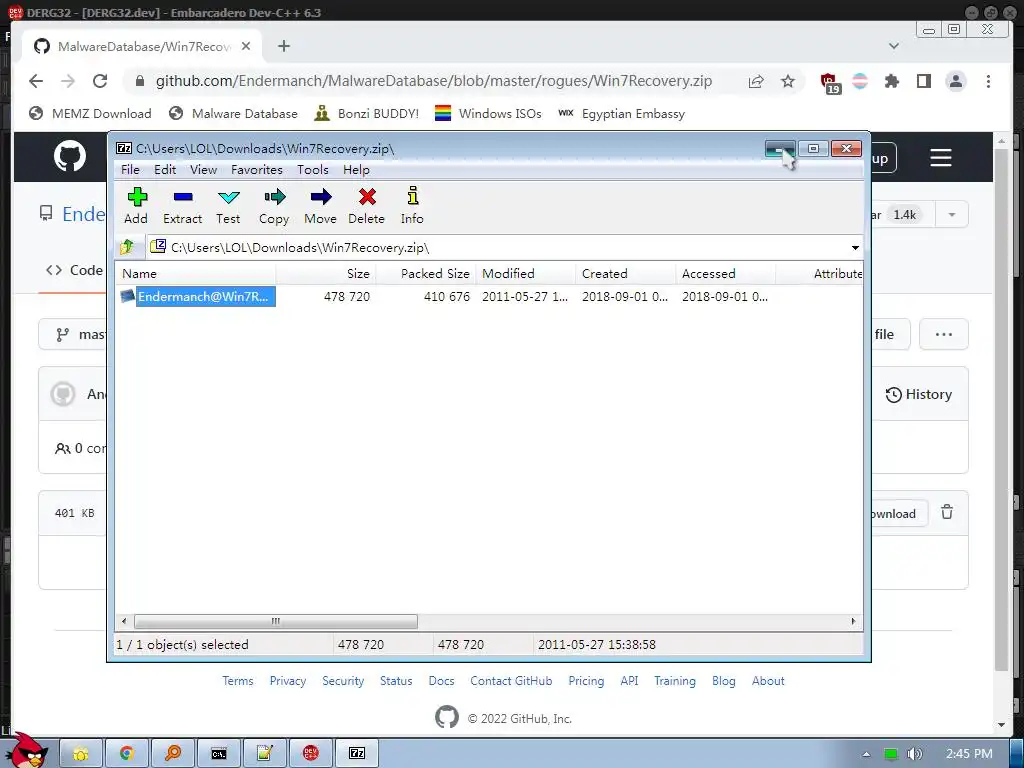This screenshot has height=768, width=1024.
Task: Open the Help menu in 7-Zip
Action: (x=356, y=170)
